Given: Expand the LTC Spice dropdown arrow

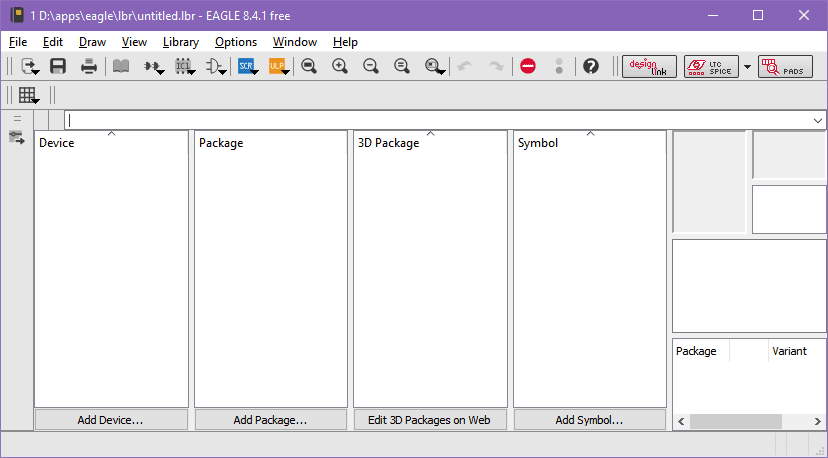Looking at the screenshot, I should pyautogui.click(x=747, y=67).
